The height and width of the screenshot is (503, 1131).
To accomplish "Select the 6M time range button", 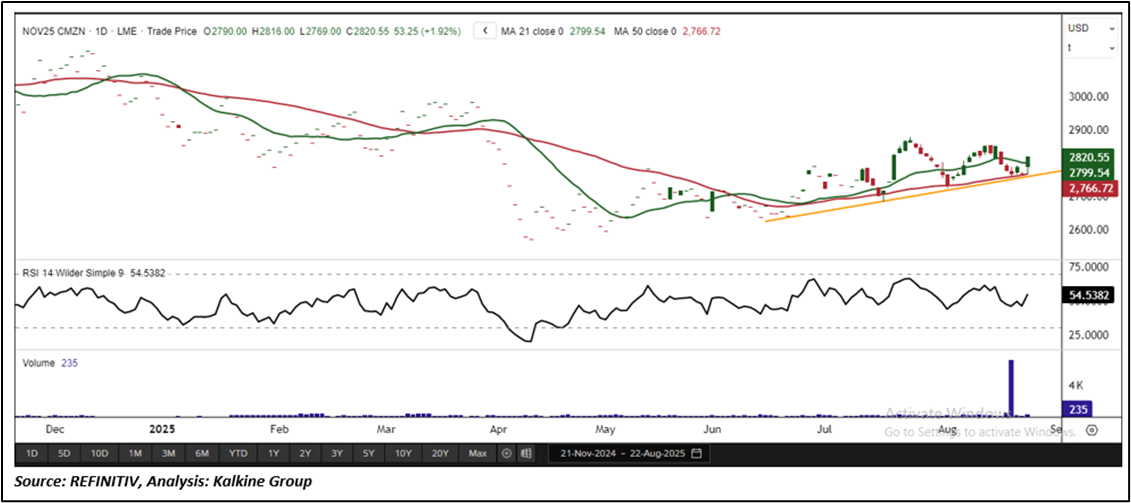I will click(202, 454).
